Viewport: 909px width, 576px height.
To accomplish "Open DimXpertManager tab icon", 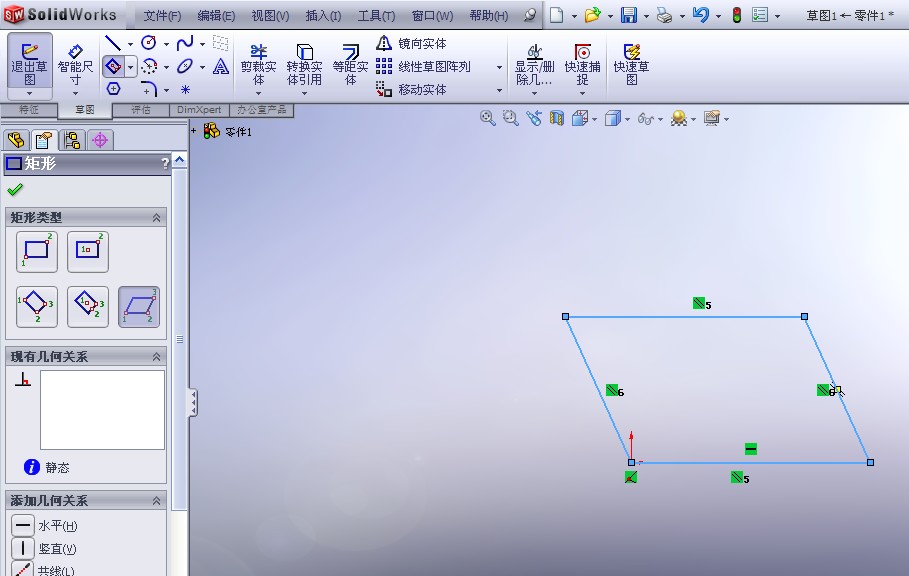I will point(100,140).
